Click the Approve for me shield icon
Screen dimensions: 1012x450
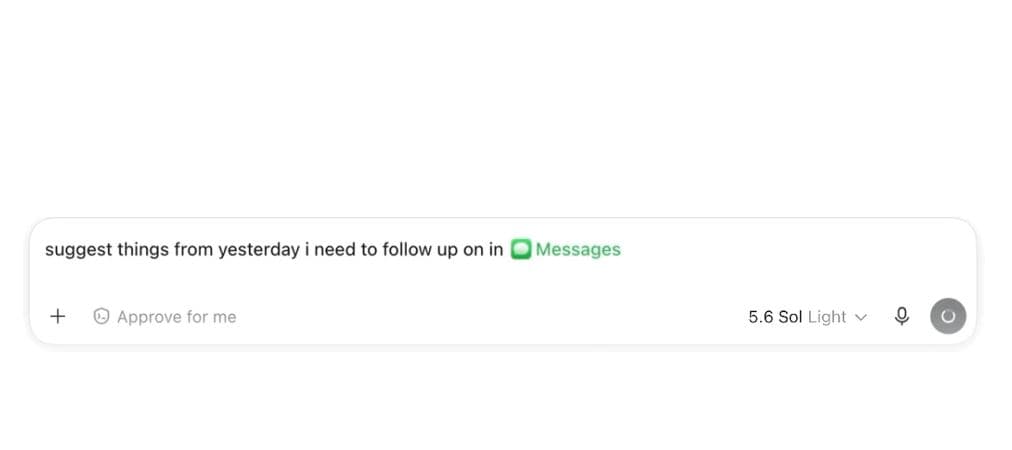[x=101, y=316]
